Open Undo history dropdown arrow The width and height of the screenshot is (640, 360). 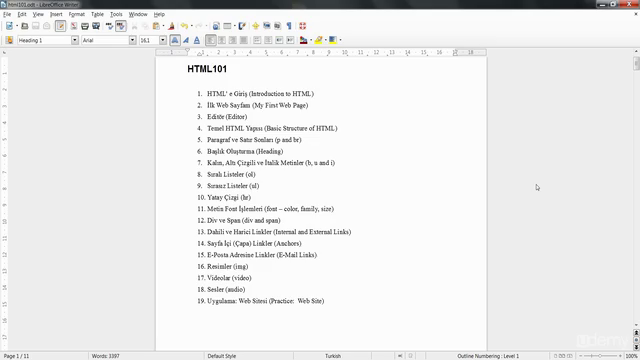point(192,26)
